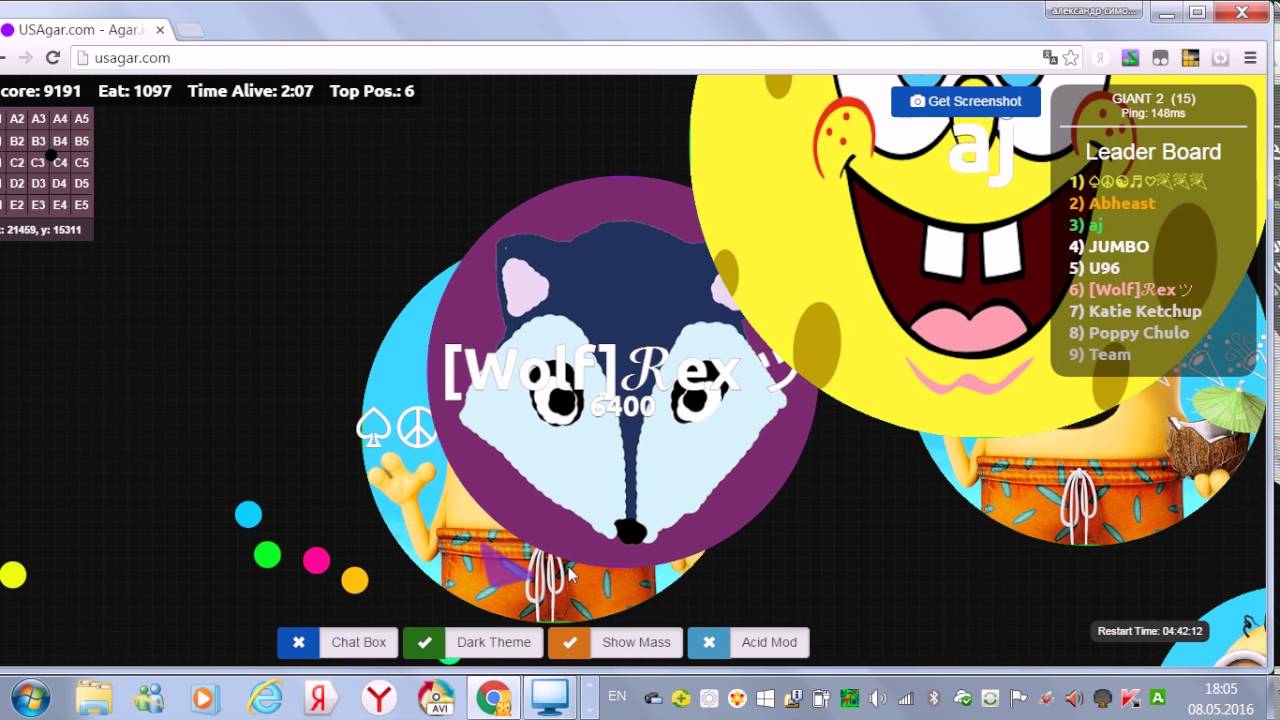Image resolution: width=1280 pixels, height=720 pixels.
Task: Click minimap cell A5
Action: click(x=82, y=119)
